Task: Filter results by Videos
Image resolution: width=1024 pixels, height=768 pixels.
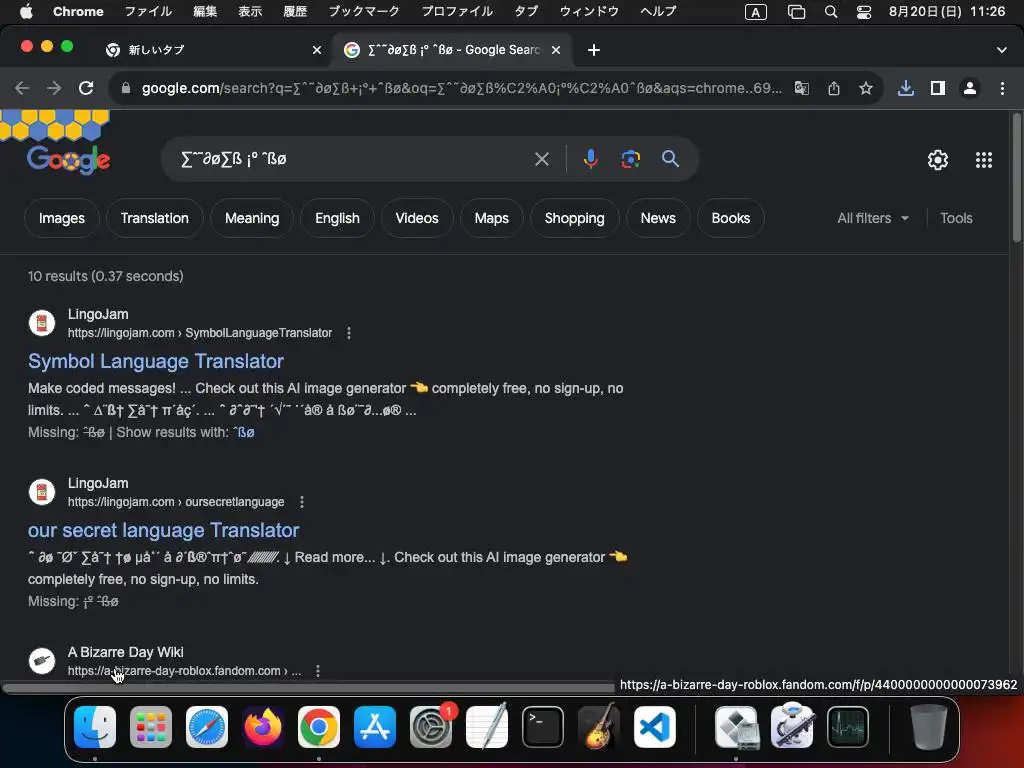Action: (x=417, y=218)
